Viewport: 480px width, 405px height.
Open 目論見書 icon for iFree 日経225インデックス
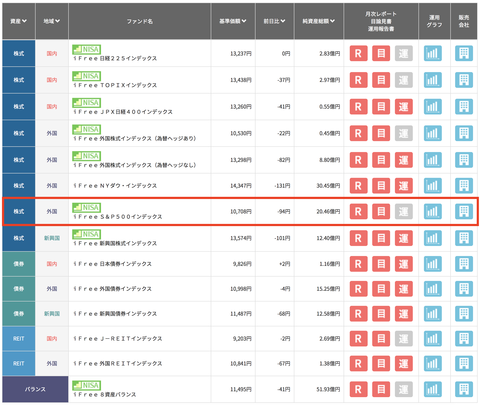[x=381, y=53]
